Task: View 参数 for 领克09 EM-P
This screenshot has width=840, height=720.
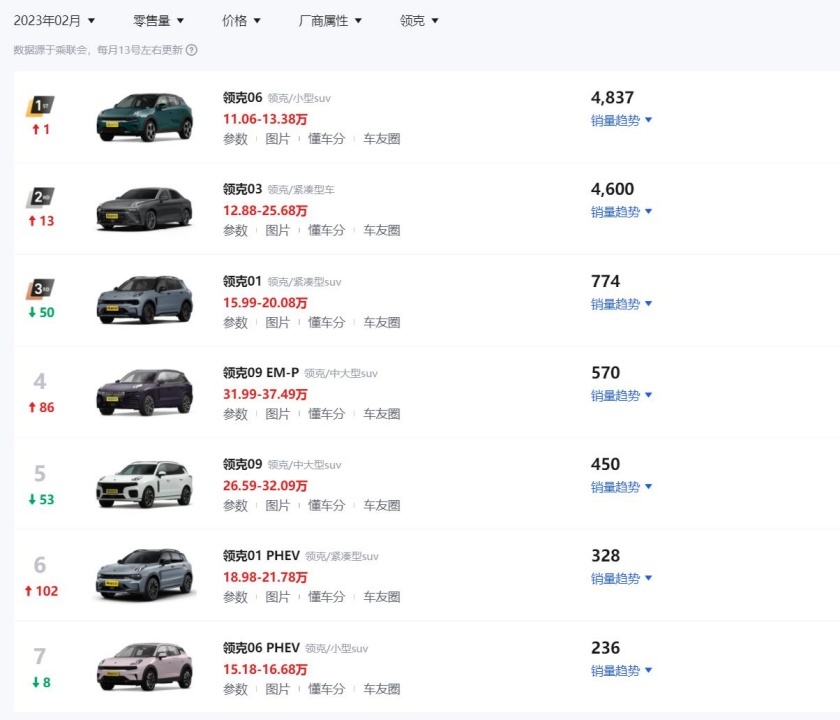Action: coord(235,414)
